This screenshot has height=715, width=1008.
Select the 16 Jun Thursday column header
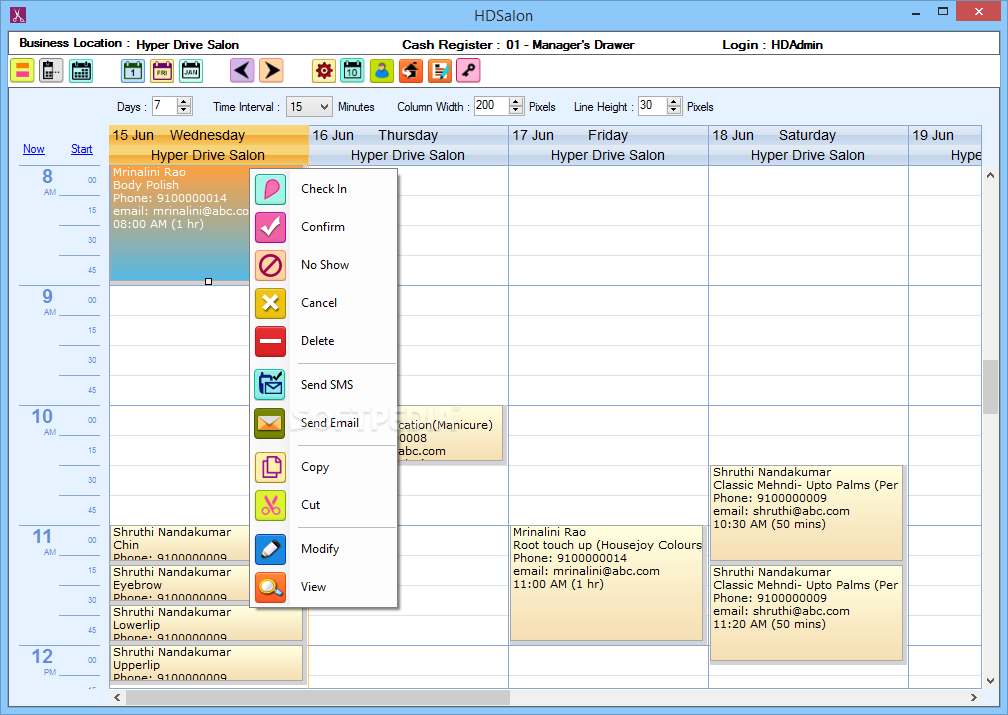[x=408, y=145]
